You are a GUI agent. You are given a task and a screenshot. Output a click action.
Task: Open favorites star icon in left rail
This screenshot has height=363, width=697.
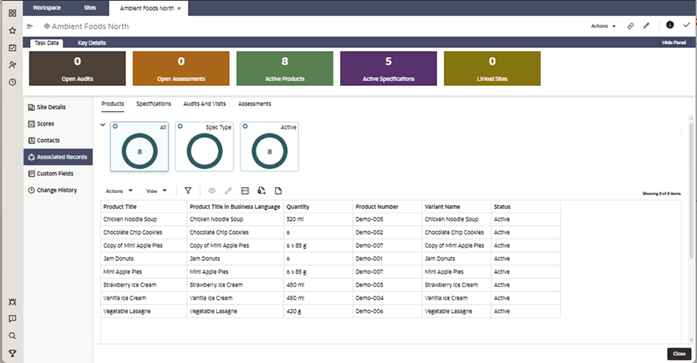pyautogui.click(x=12, y=31)
